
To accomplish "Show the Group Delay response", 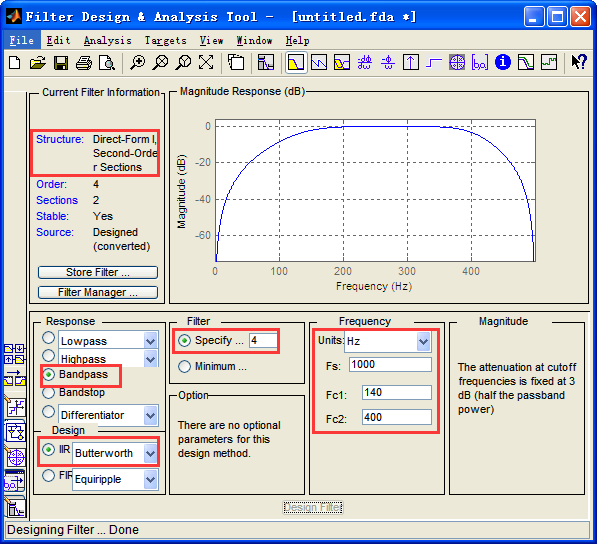I will pyautogui.click(x=365, y=62).
